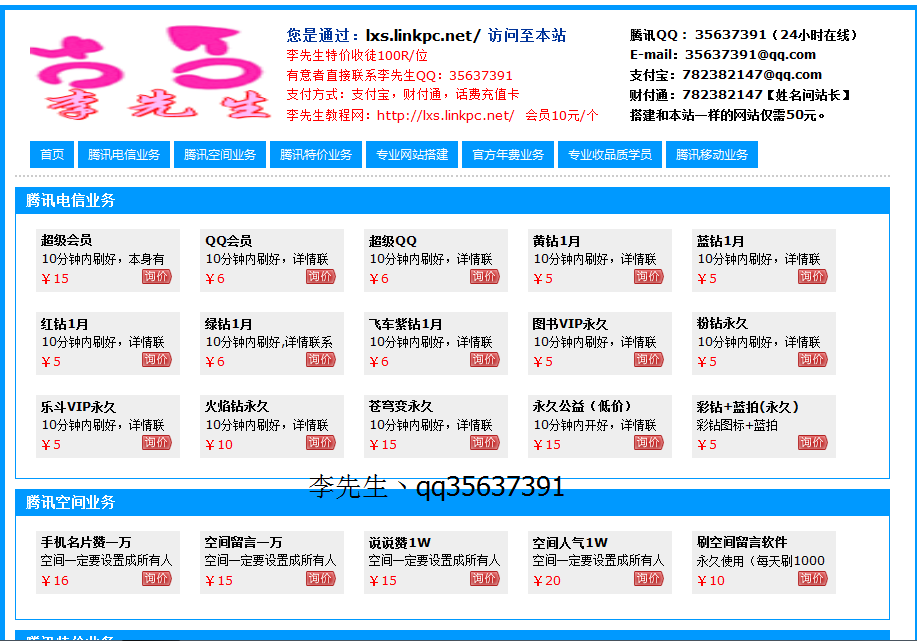This screenshot has height=641, width=917.
Task: Click the 询价 button for 彩钻+蓝拍(永久)
Action: pos(812,443)
